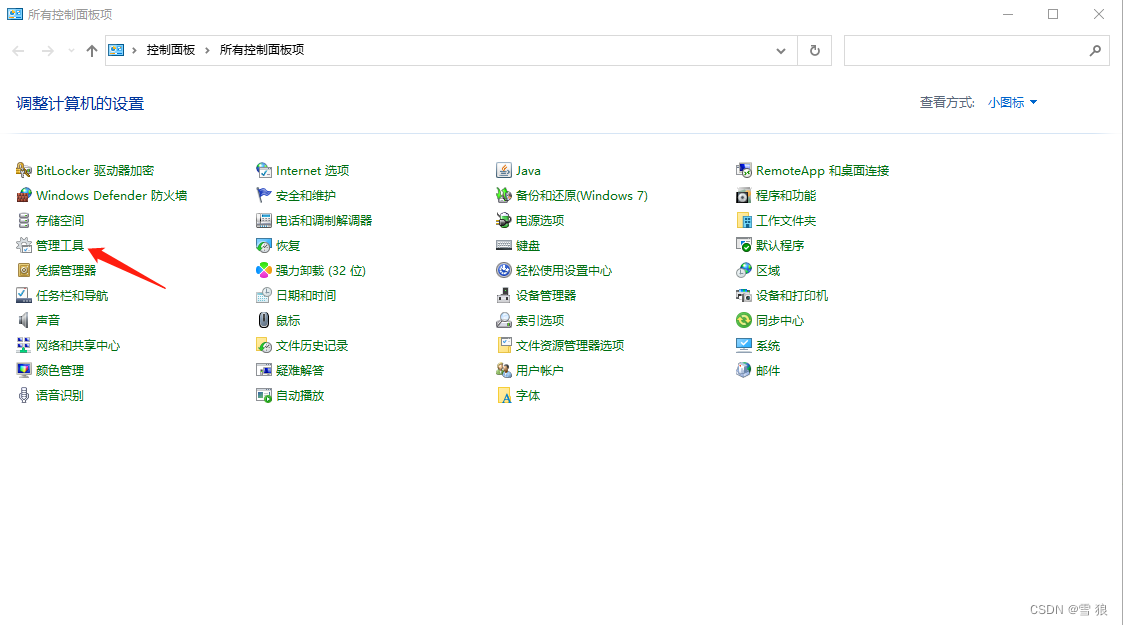Open the 小图标 view mode dropdown
Viewport: 1123px width, 625px height.
click(x=1013, y=102)
